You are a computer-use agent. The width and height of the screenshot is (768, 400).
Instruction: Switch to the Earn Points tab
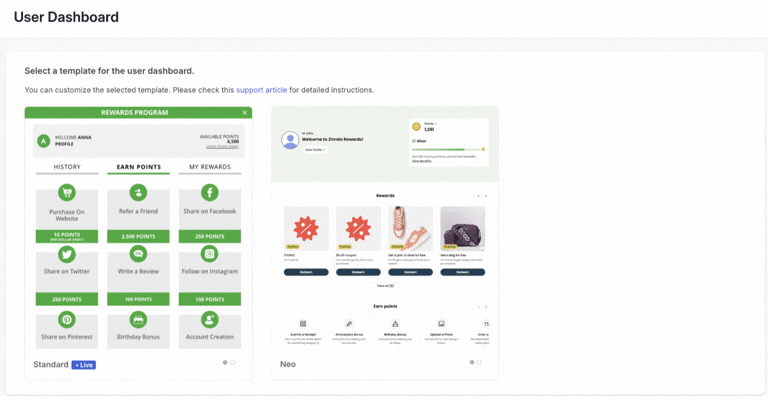click(x=139, y=167)
